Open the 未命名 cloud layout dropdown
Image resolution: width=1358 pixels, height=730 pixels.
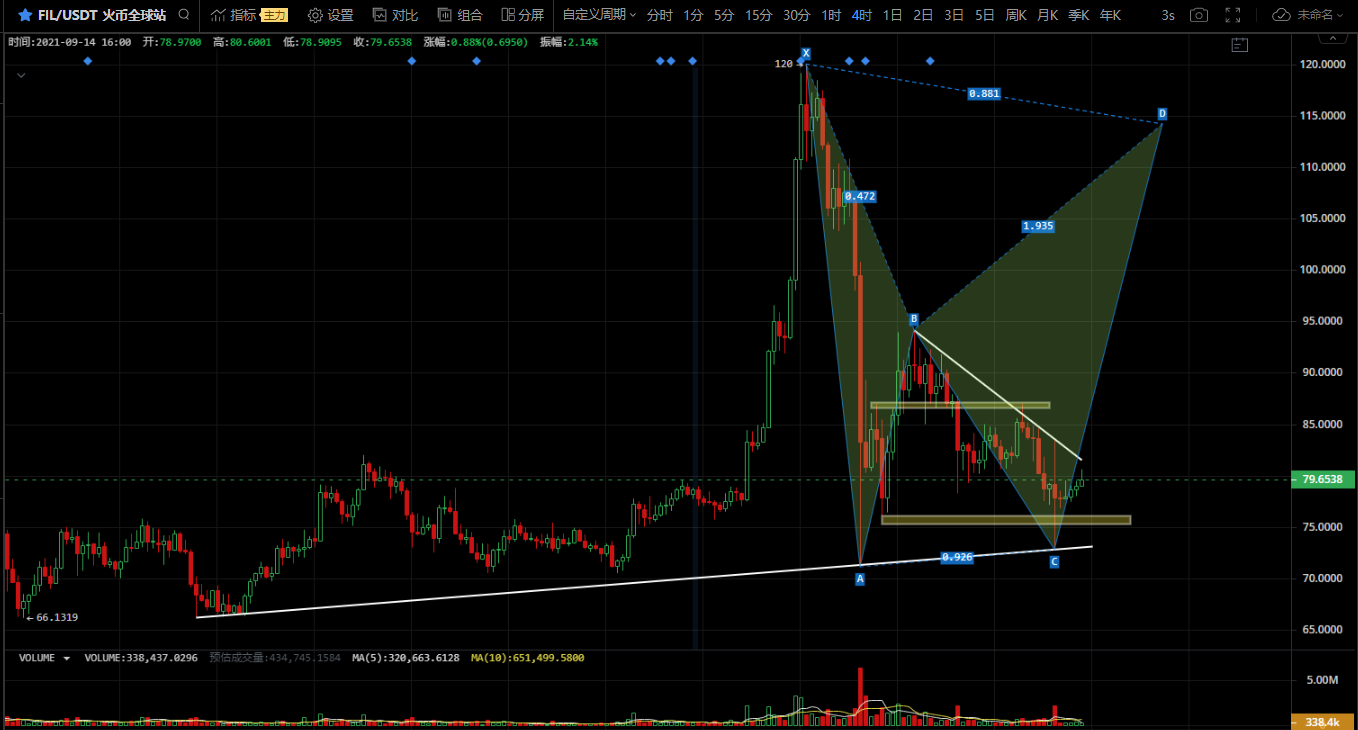[1318, 15]
